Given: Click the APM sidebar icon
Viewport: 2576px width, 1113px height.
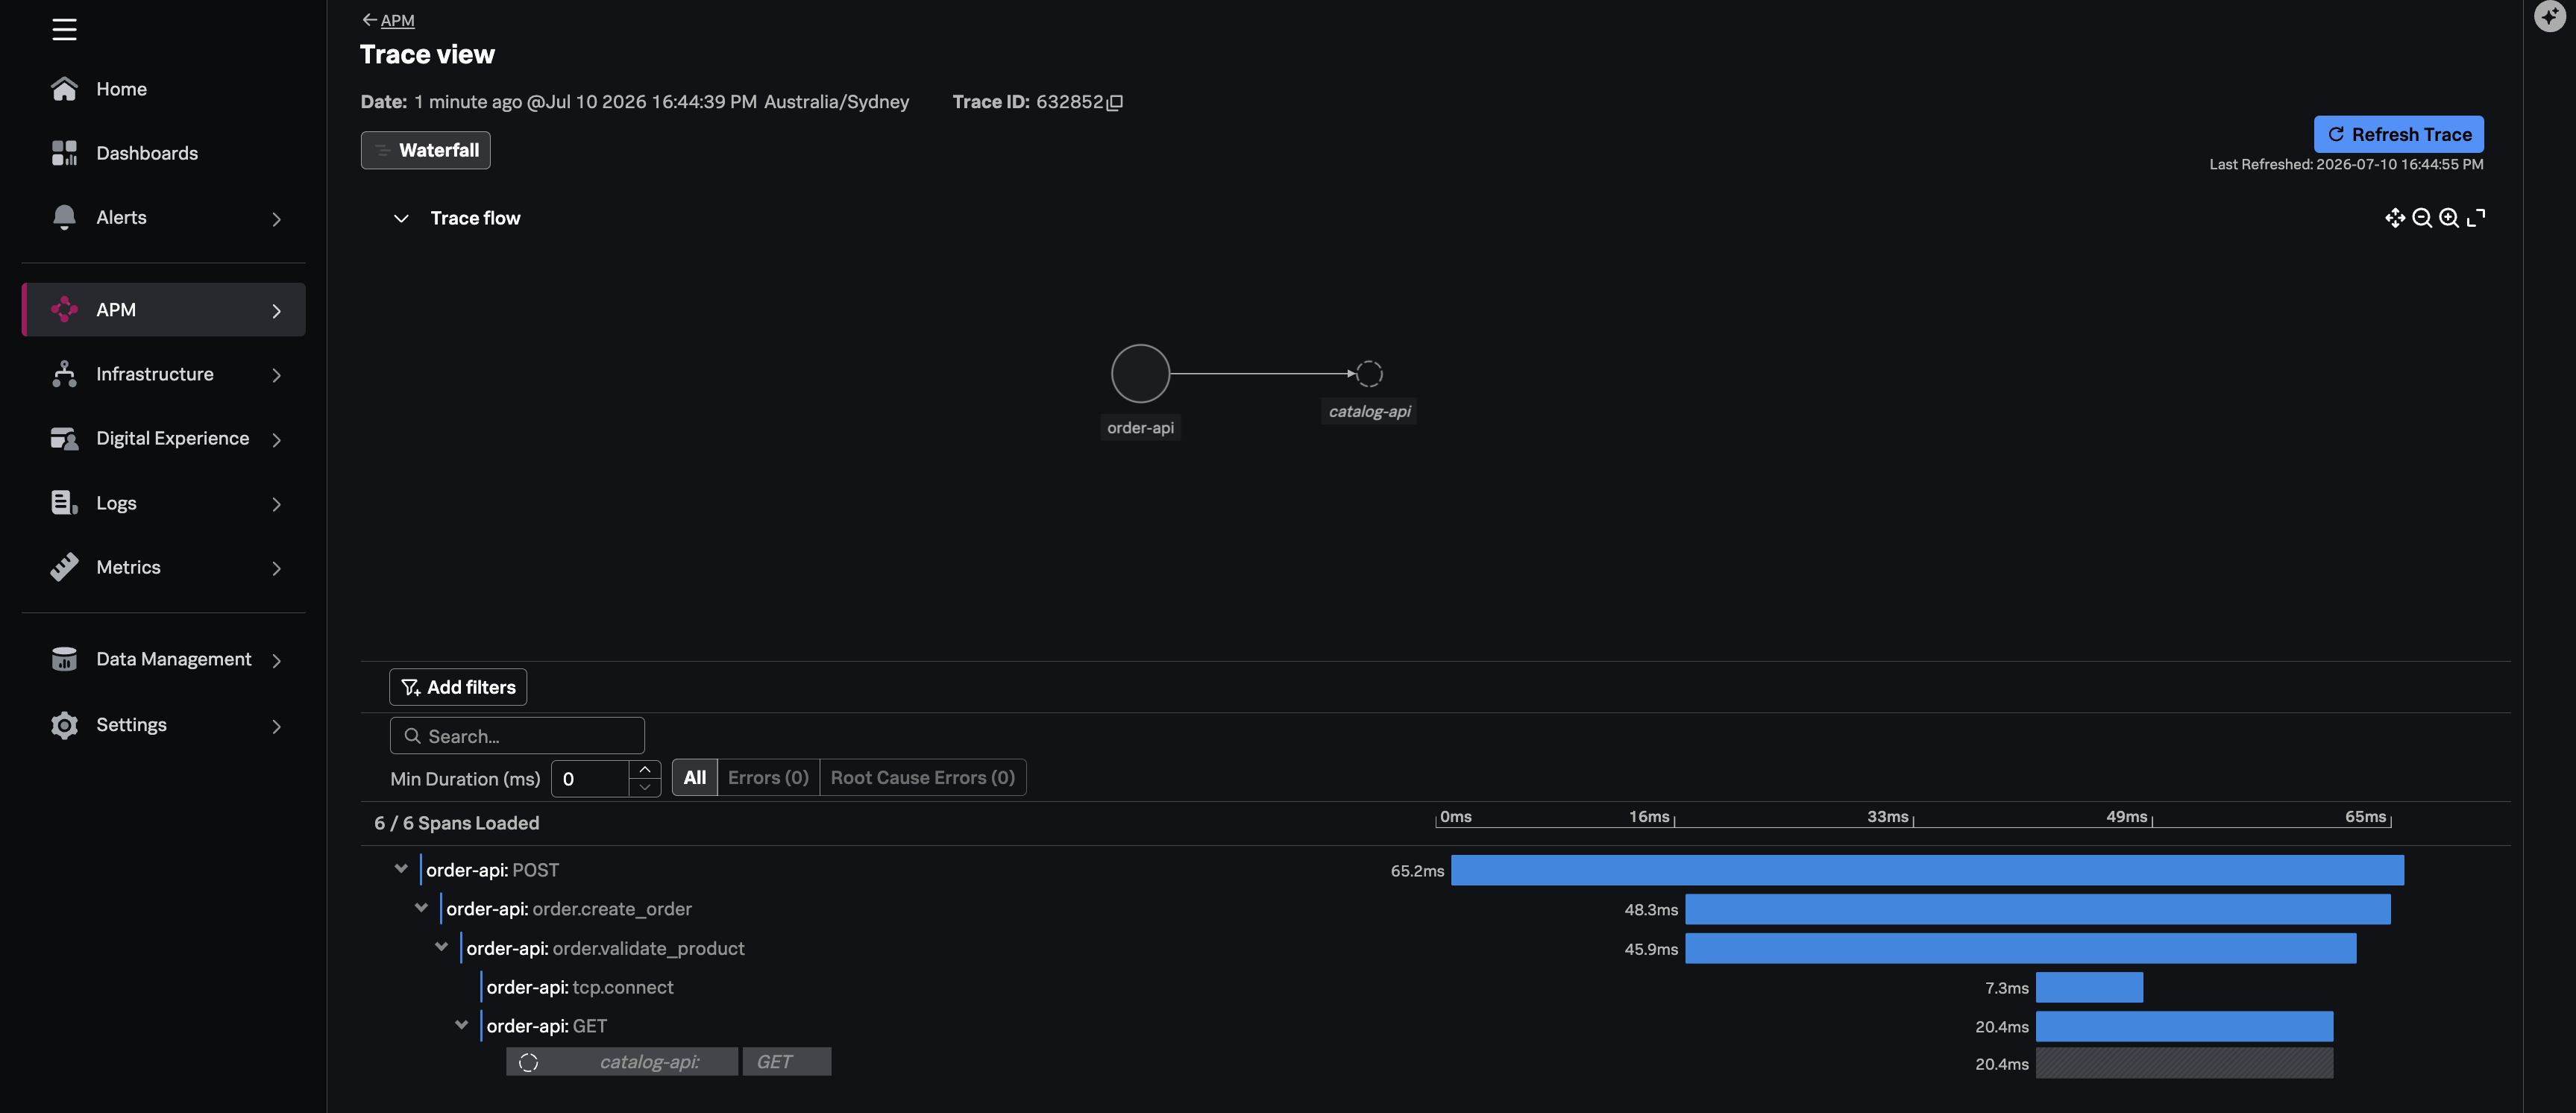Looking at the screenshot, I should (64, 310).
